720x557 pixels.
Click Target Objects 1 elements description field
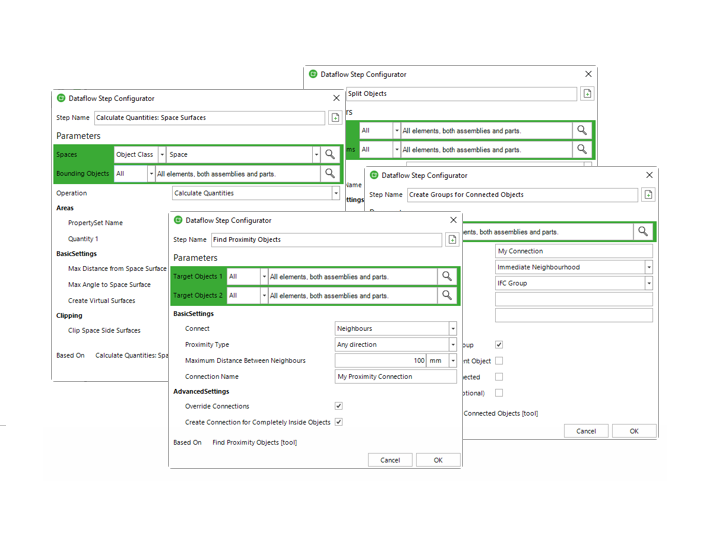tap(353, 276)
